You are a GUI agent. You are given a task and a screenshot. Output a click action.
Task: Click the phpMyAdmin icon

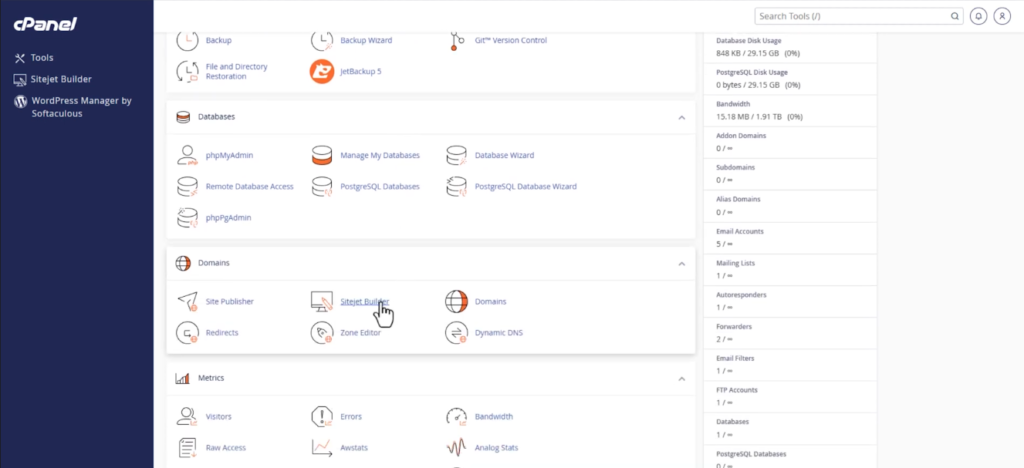pyautogui.click(x=188, y=156)
